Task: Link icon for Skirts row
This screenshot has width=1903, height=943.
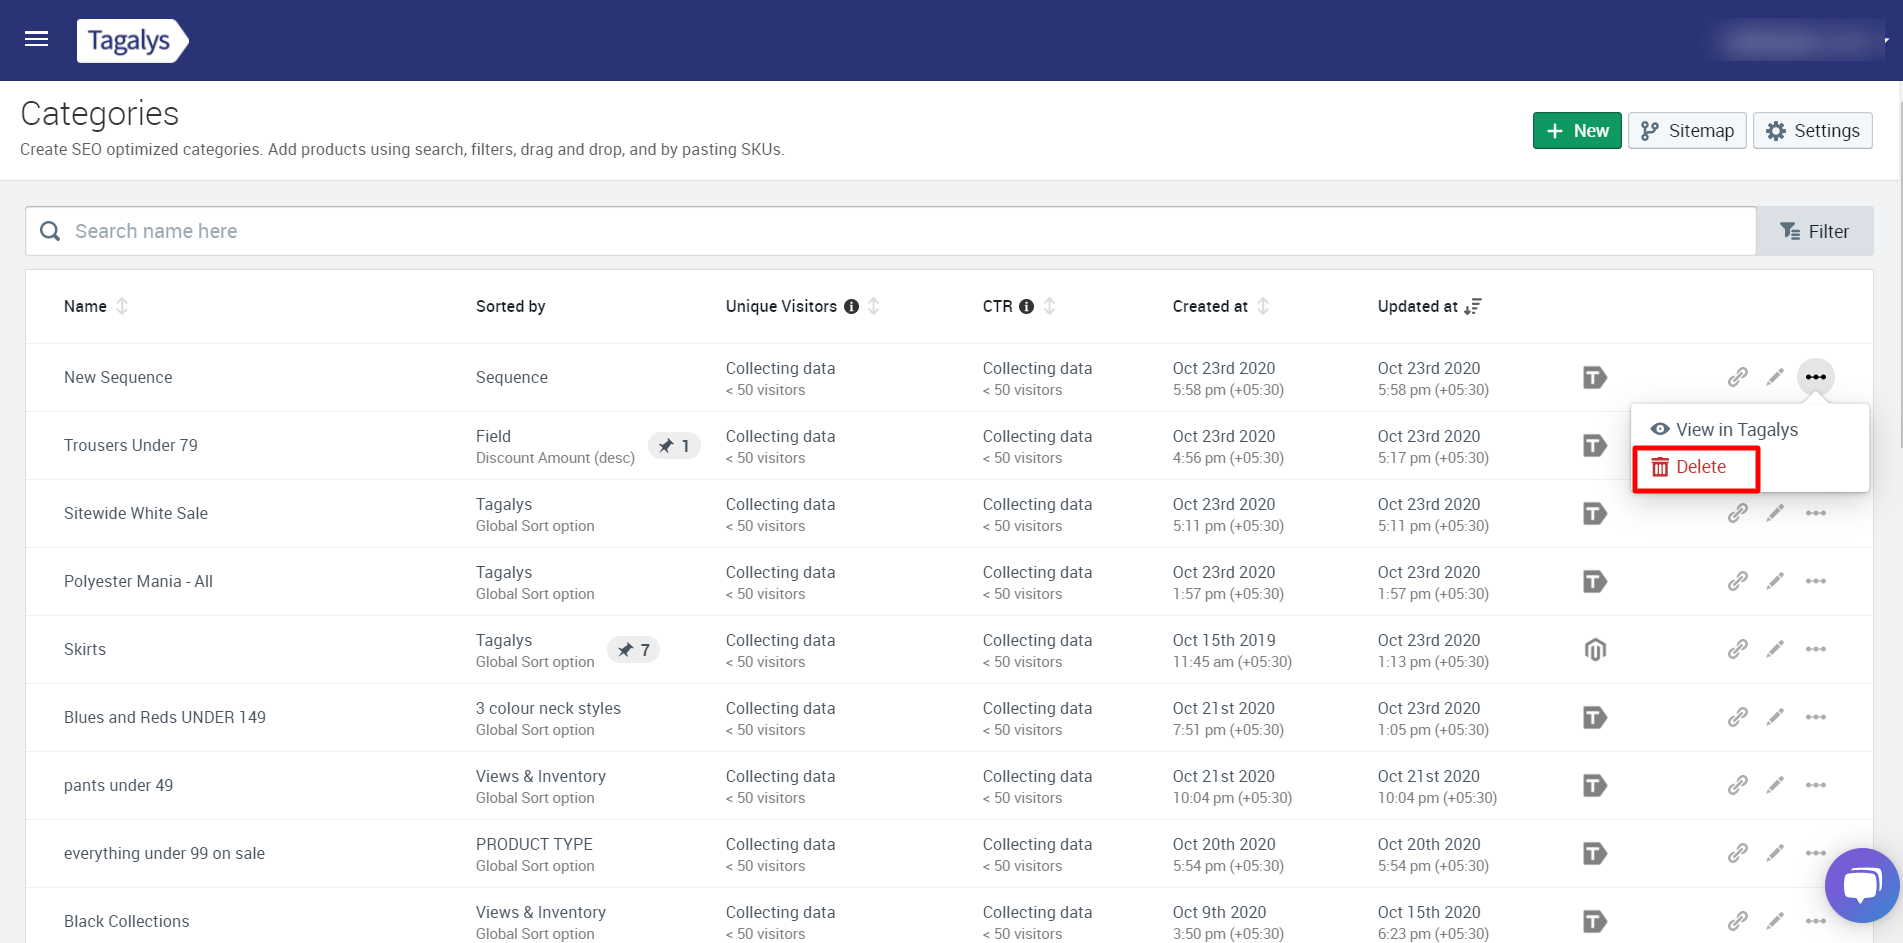Action: click(1738, 649)
